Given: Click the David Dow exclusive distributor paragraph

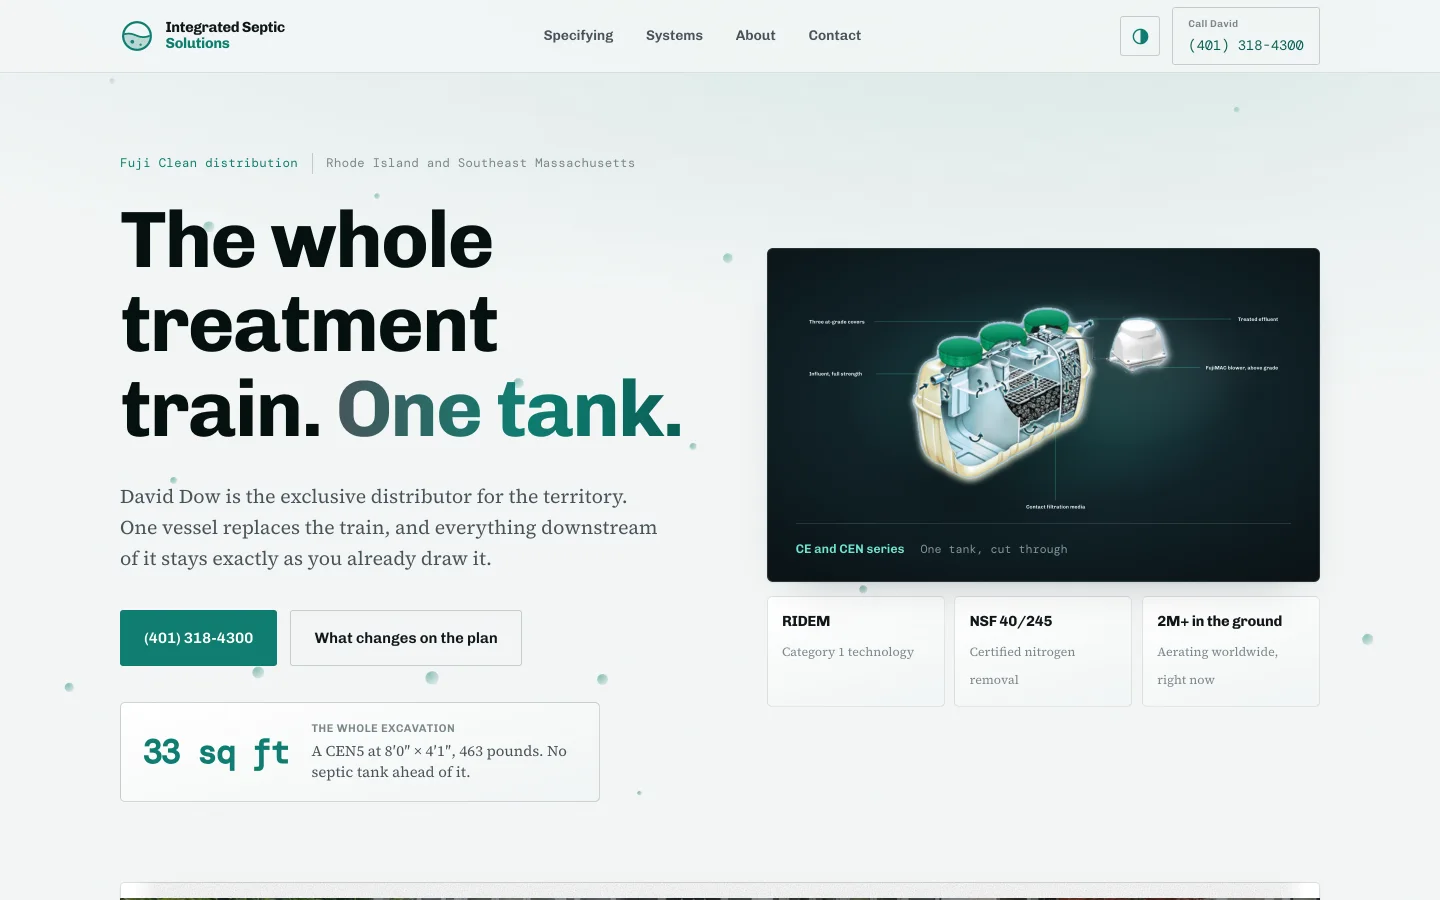Looking at the screenshot, I should [x=389, y=527].
